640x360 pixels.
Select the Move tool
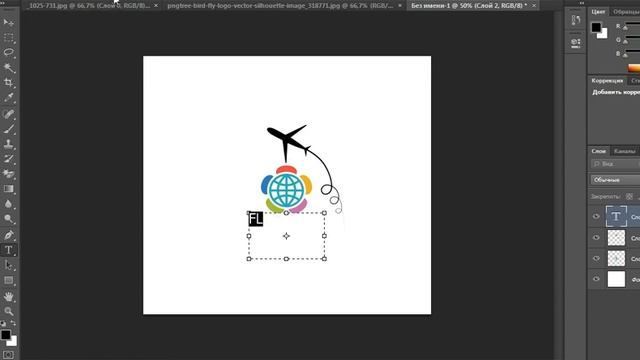8,22
